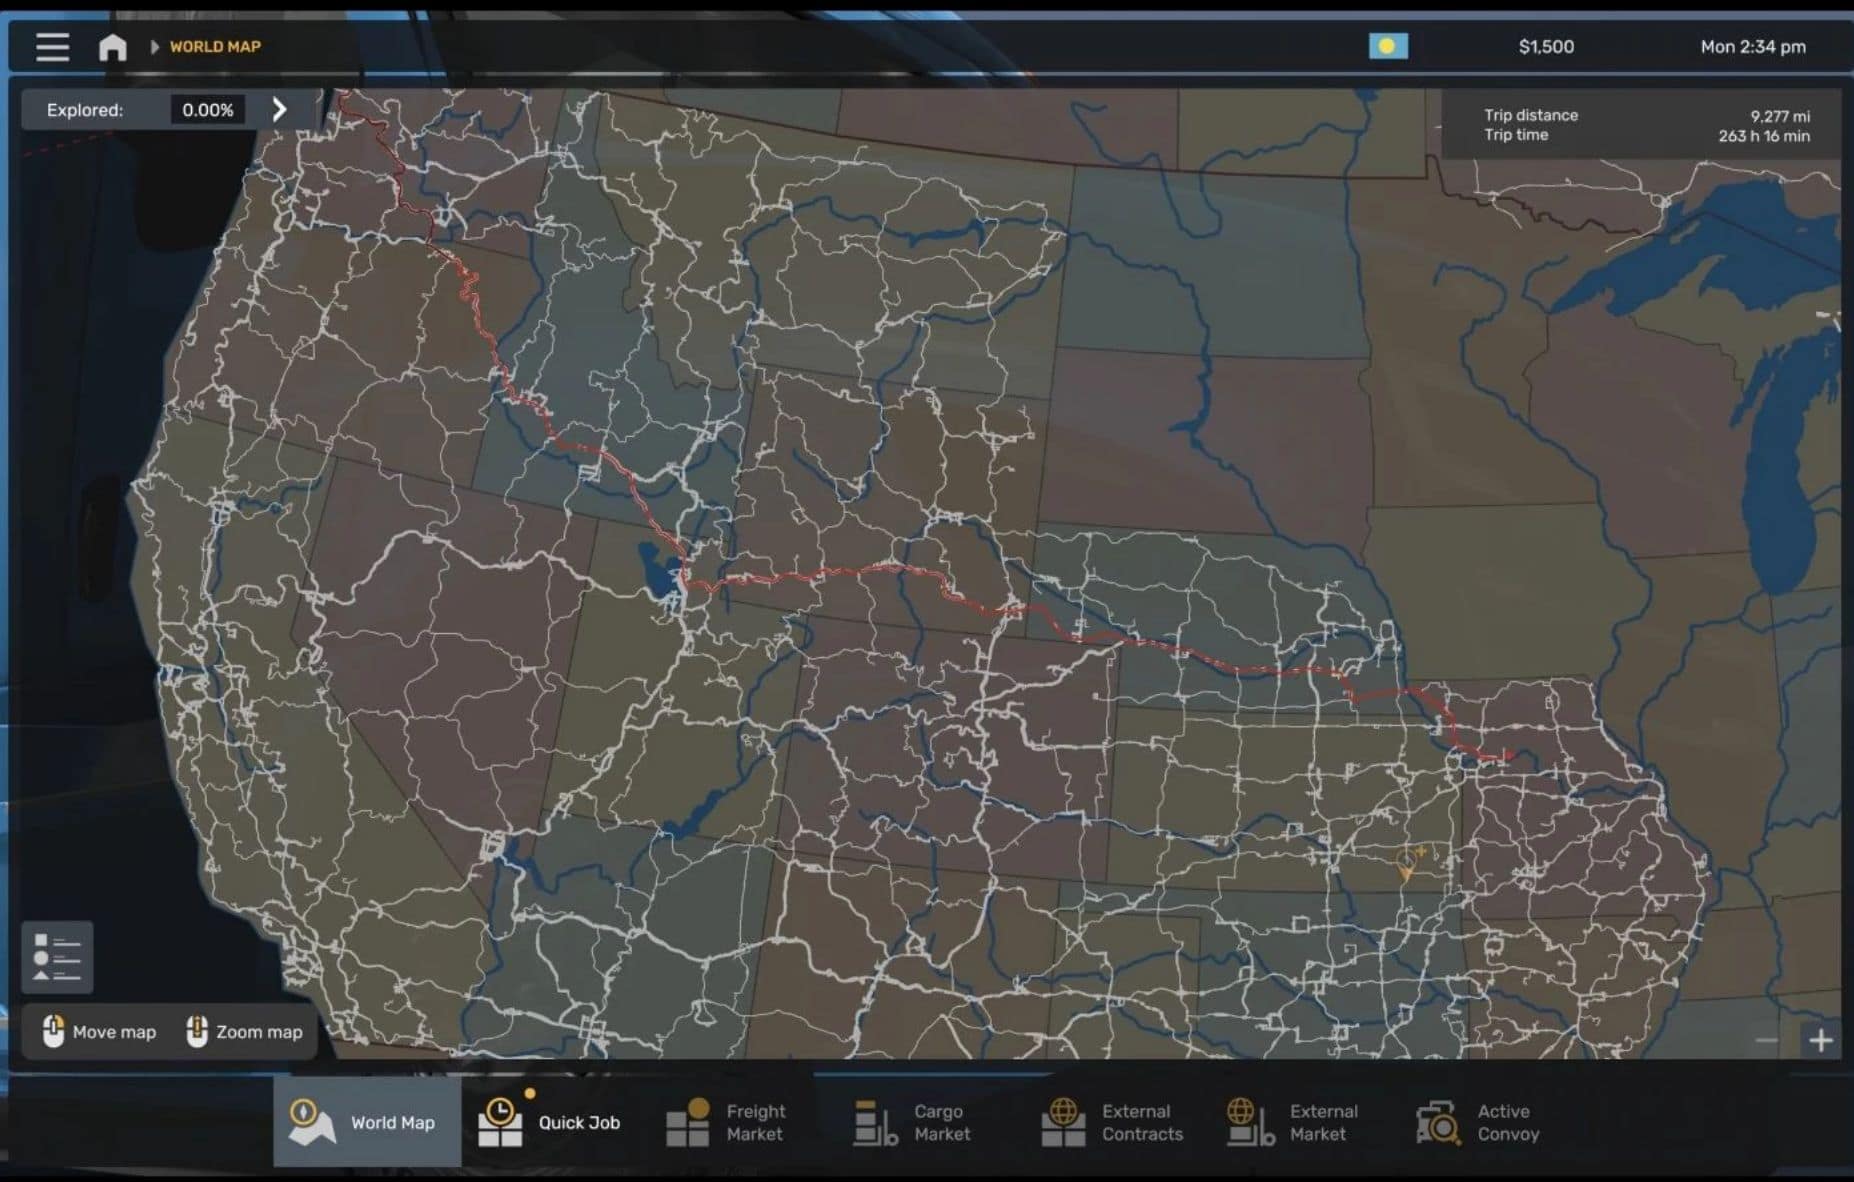Open the External Market tab
Image resolution: width=1854 pixels, height=1182 pixels.
1295,1122
